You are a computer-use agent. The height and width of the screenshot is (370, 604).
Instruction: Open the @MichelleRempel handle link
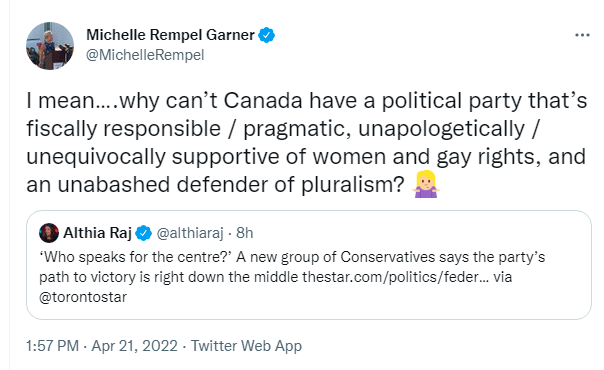(145, 55)
